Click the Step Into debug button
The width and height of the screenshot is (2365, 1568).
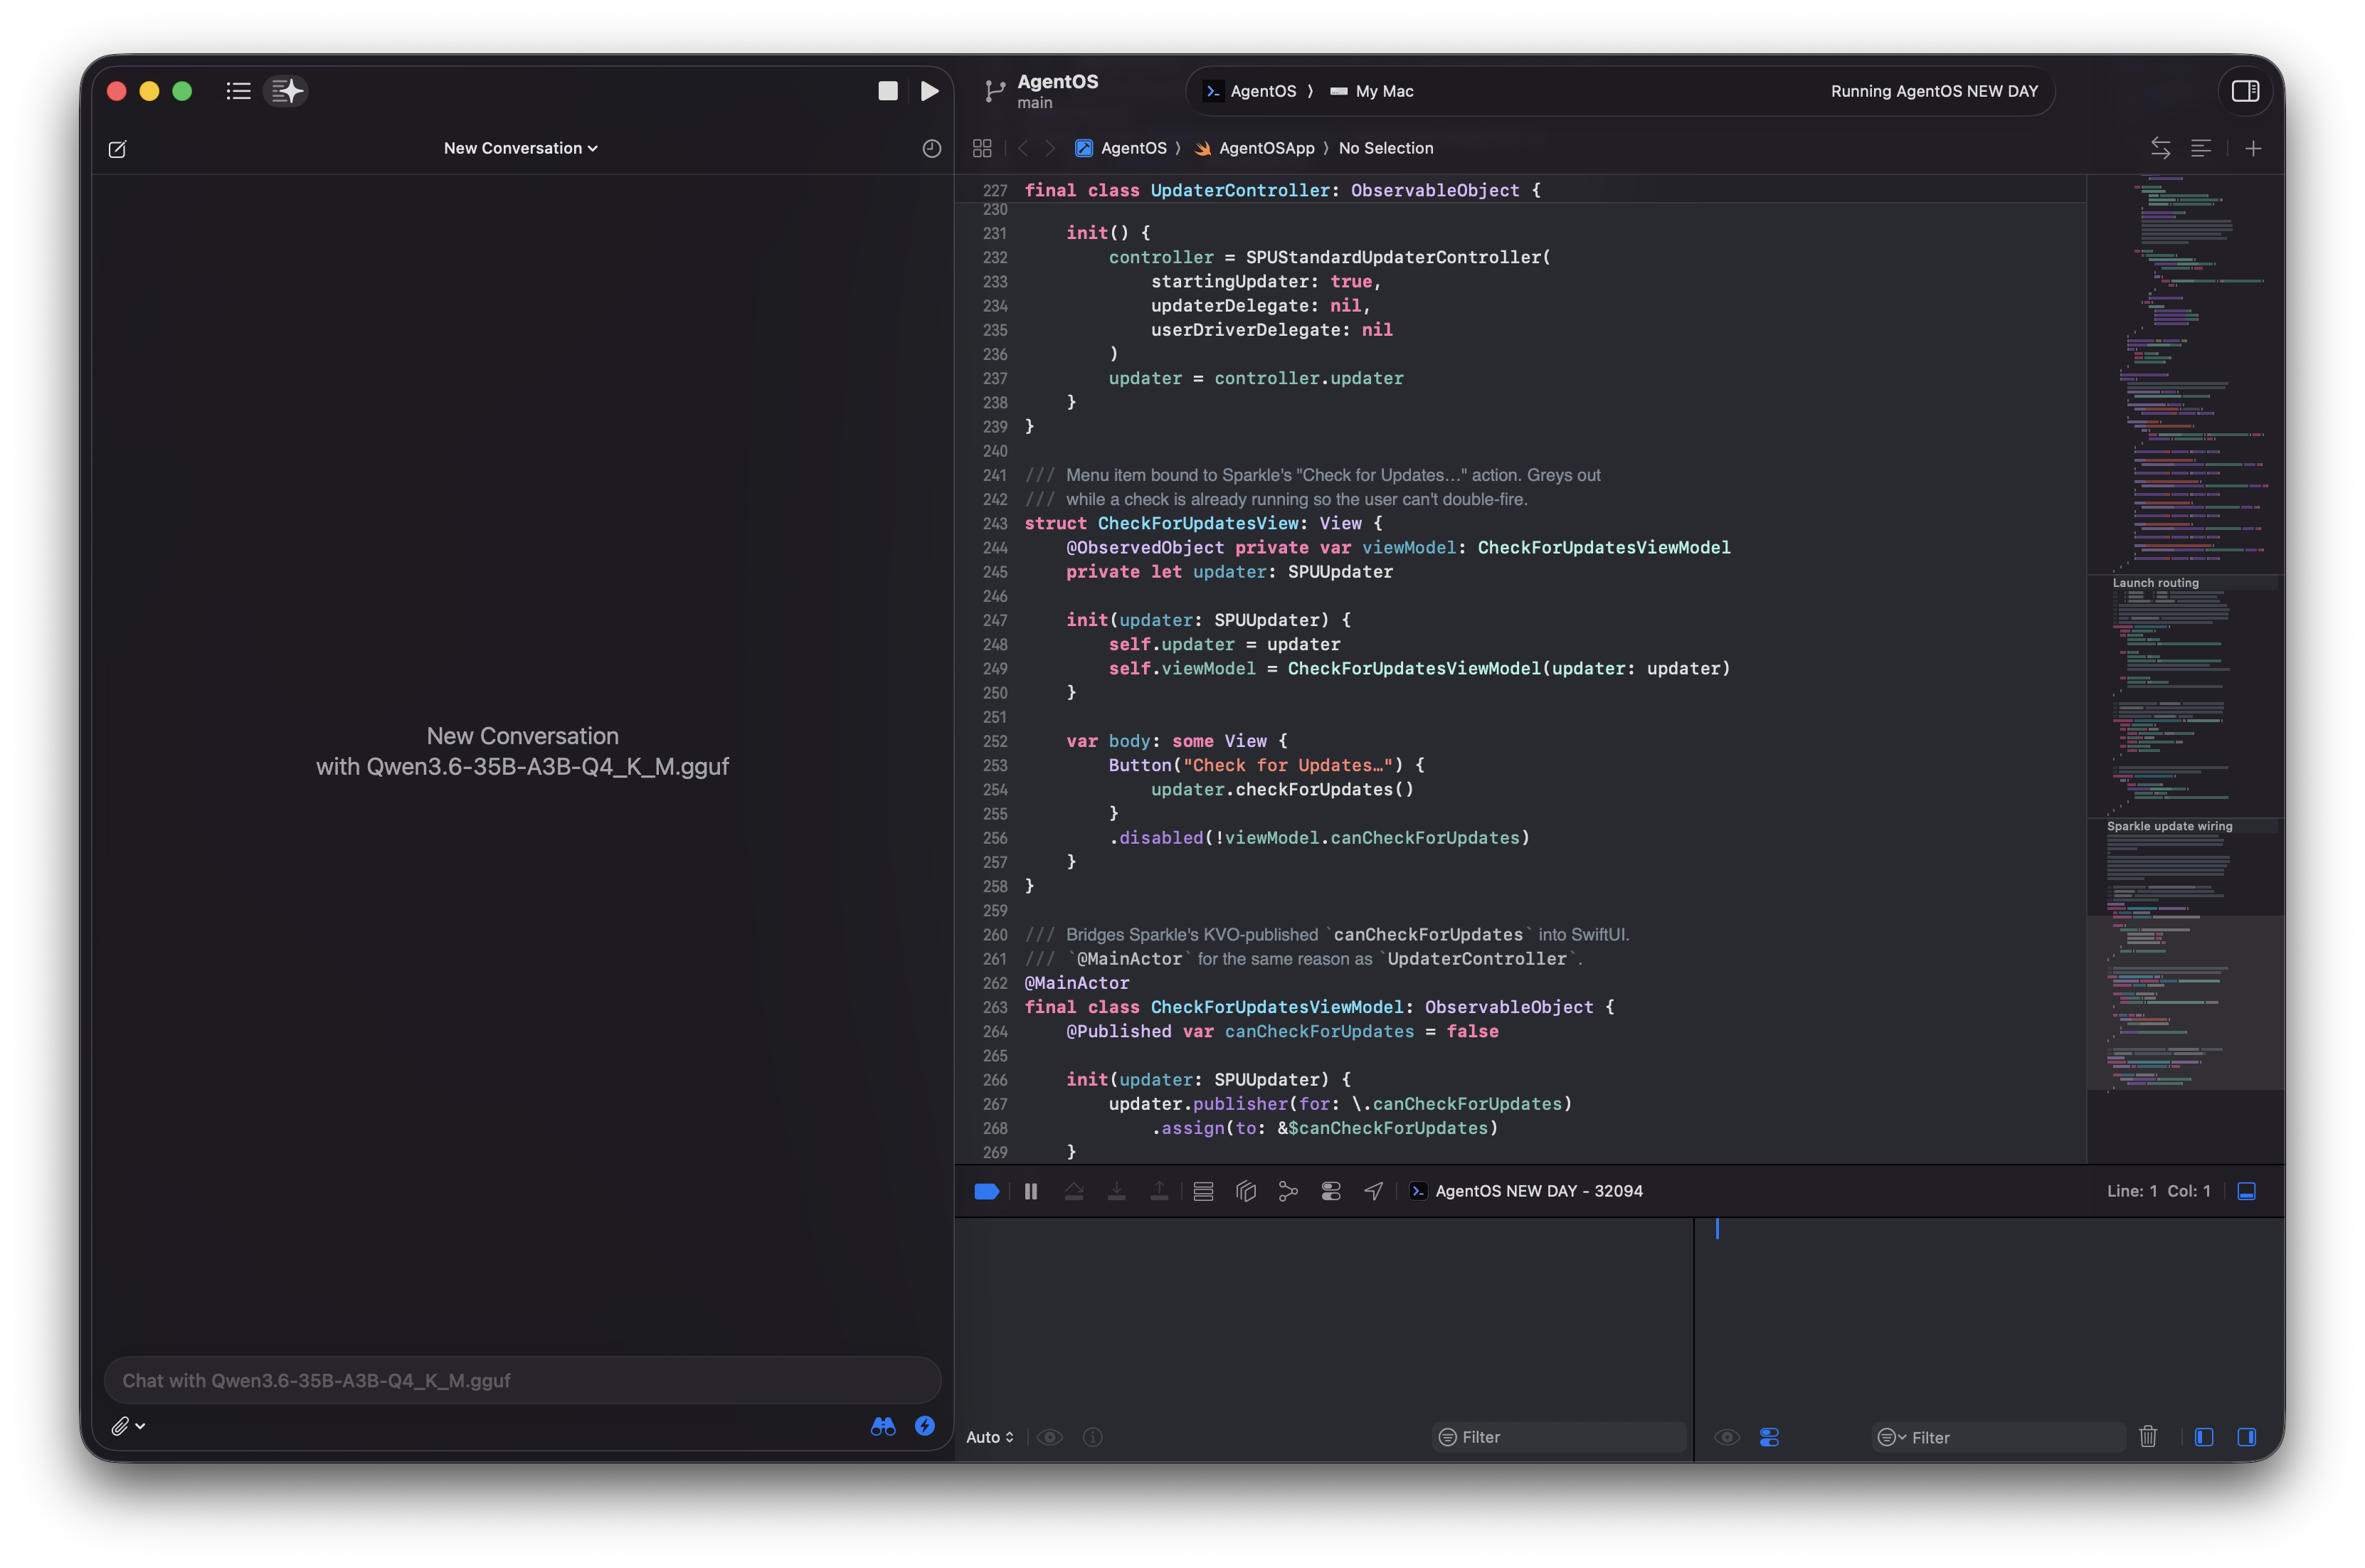pyautogui.click(x=1117, y=1191)
